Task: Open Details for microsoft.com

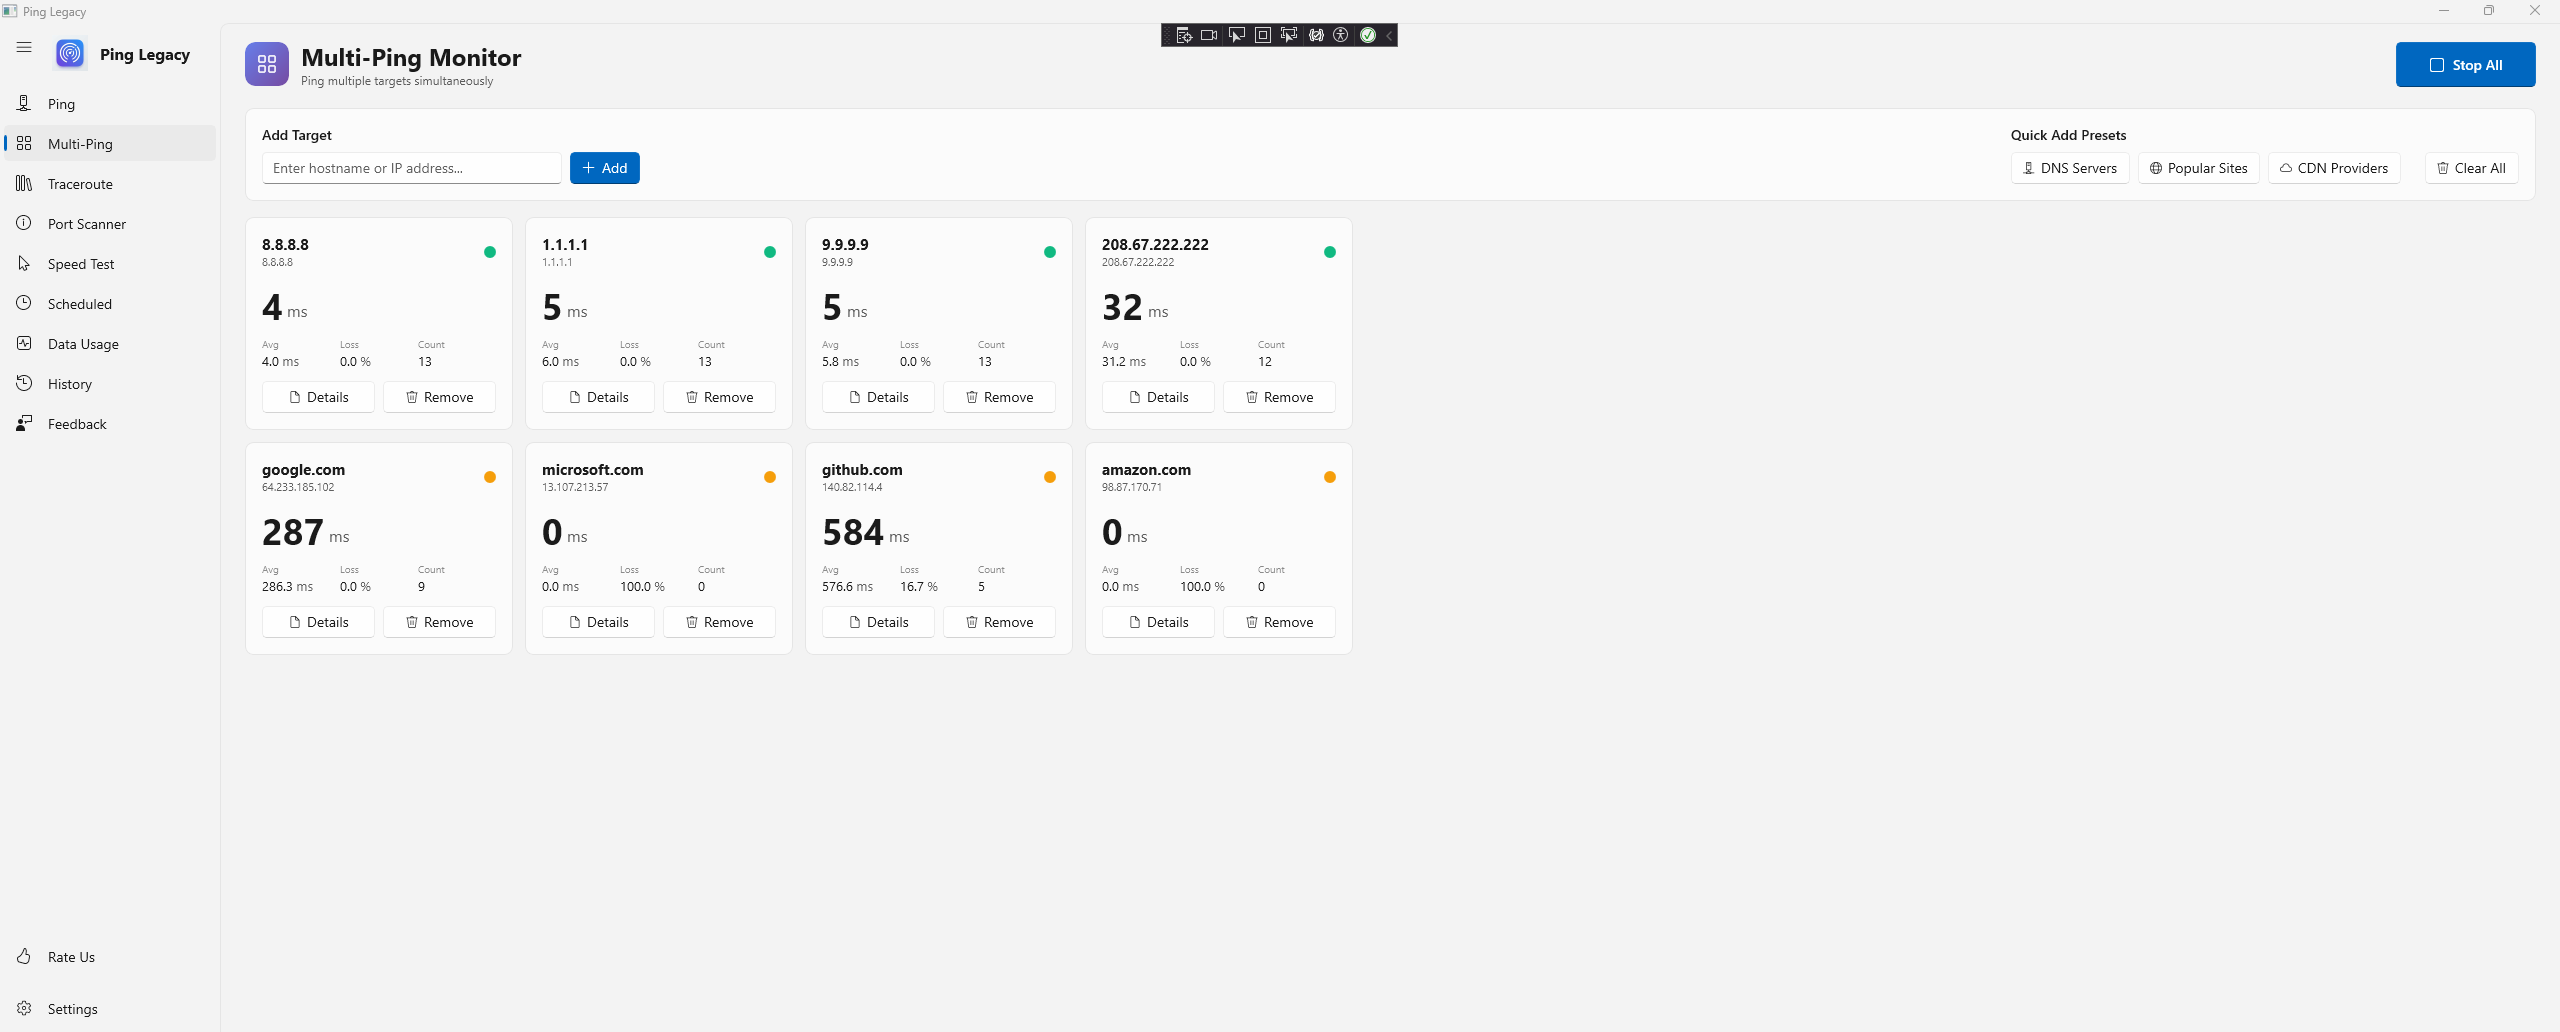Action: click(x=598, y=622)
